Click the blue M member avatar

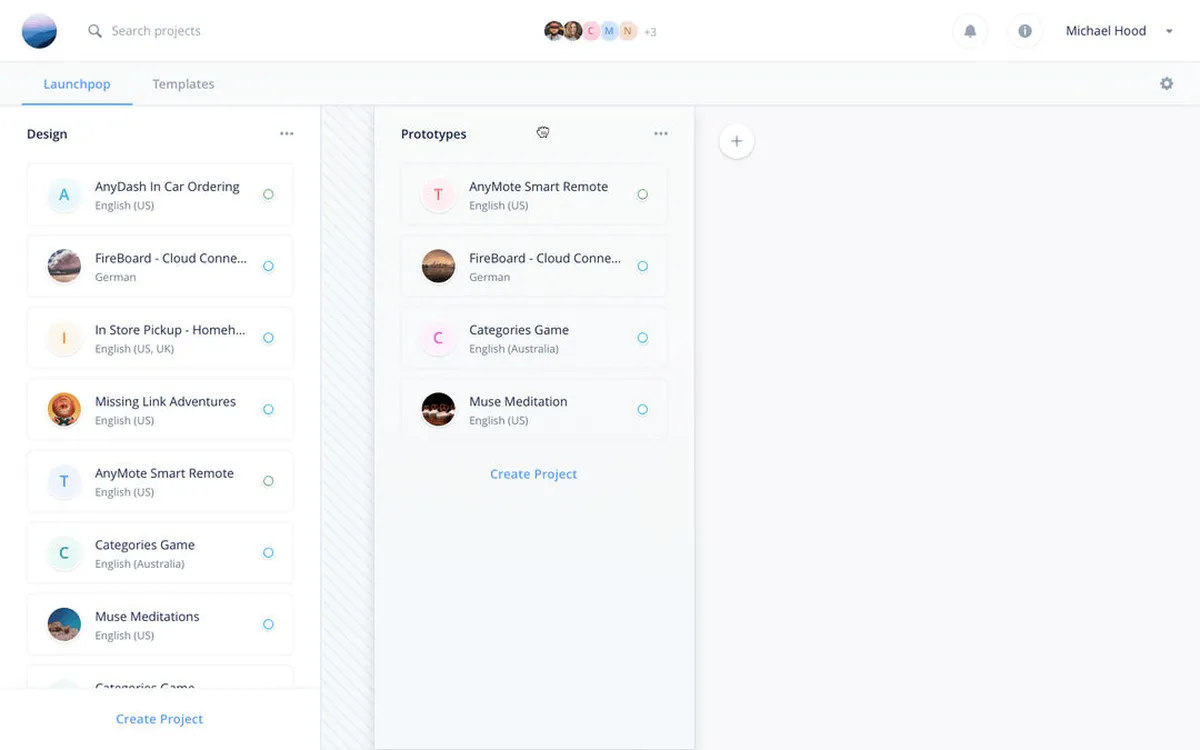tap(609, 31)
